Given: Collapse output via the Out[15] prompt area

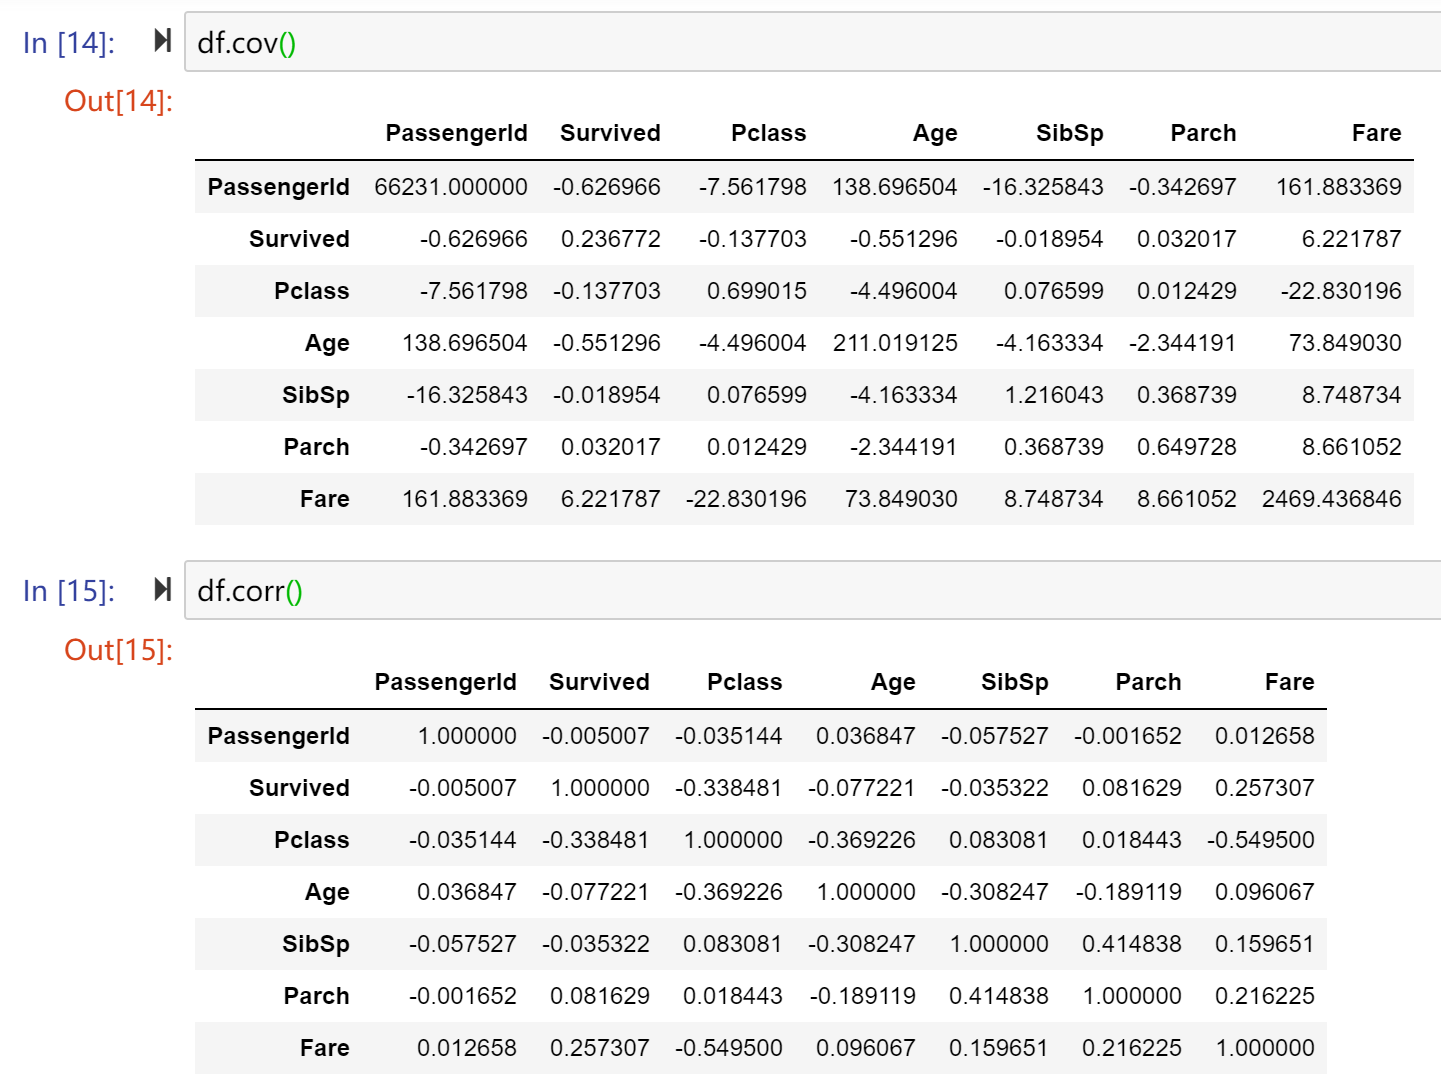Looking at the screenshot, I should tap(118, 650).
